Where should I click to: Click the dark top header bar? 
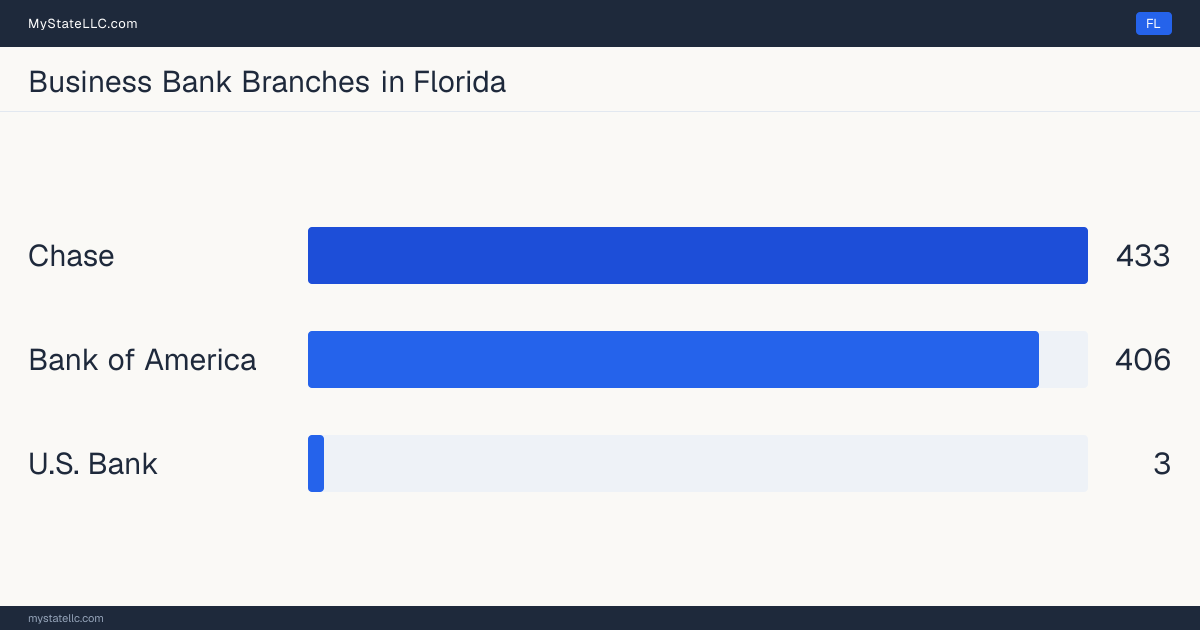pyautogui.click(x=600, y=23)
